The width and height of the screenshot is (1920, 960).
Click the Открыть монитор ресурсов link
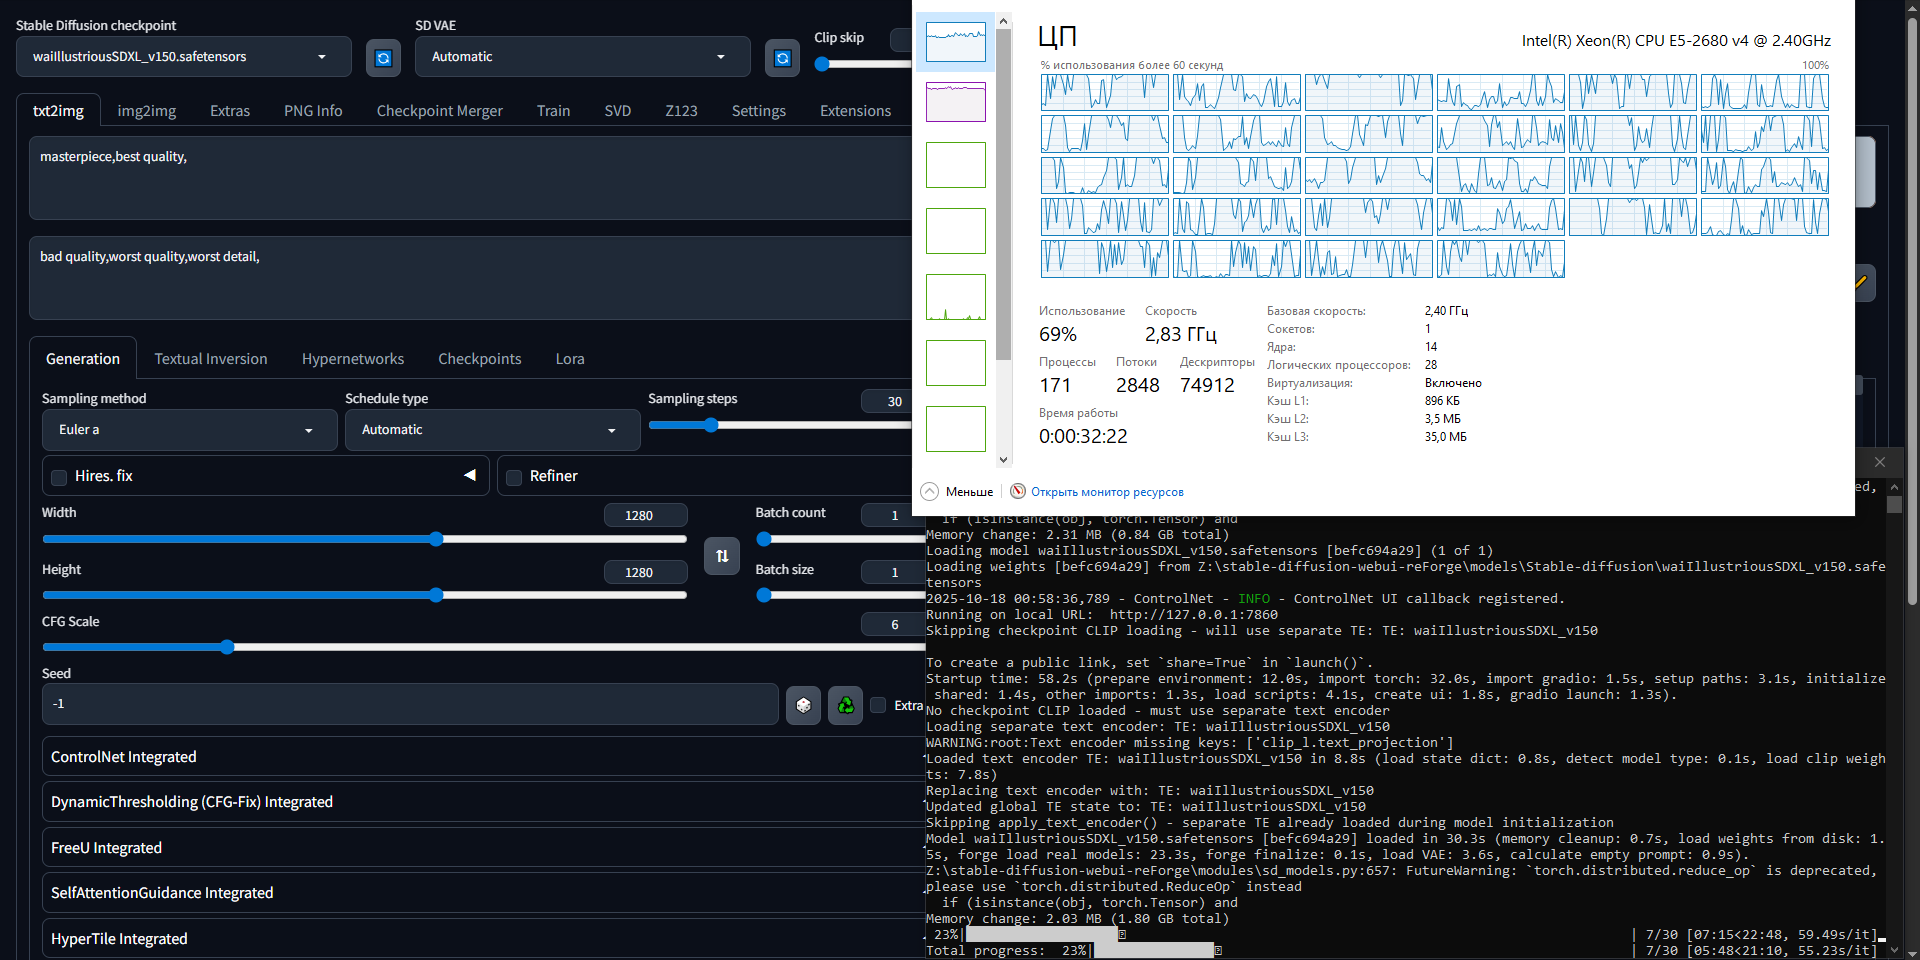point(1107,492)
